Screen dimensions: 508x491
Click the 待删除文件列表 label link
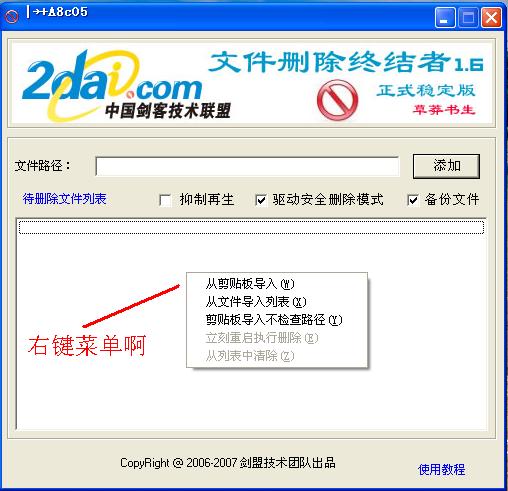tap(65, 199)
